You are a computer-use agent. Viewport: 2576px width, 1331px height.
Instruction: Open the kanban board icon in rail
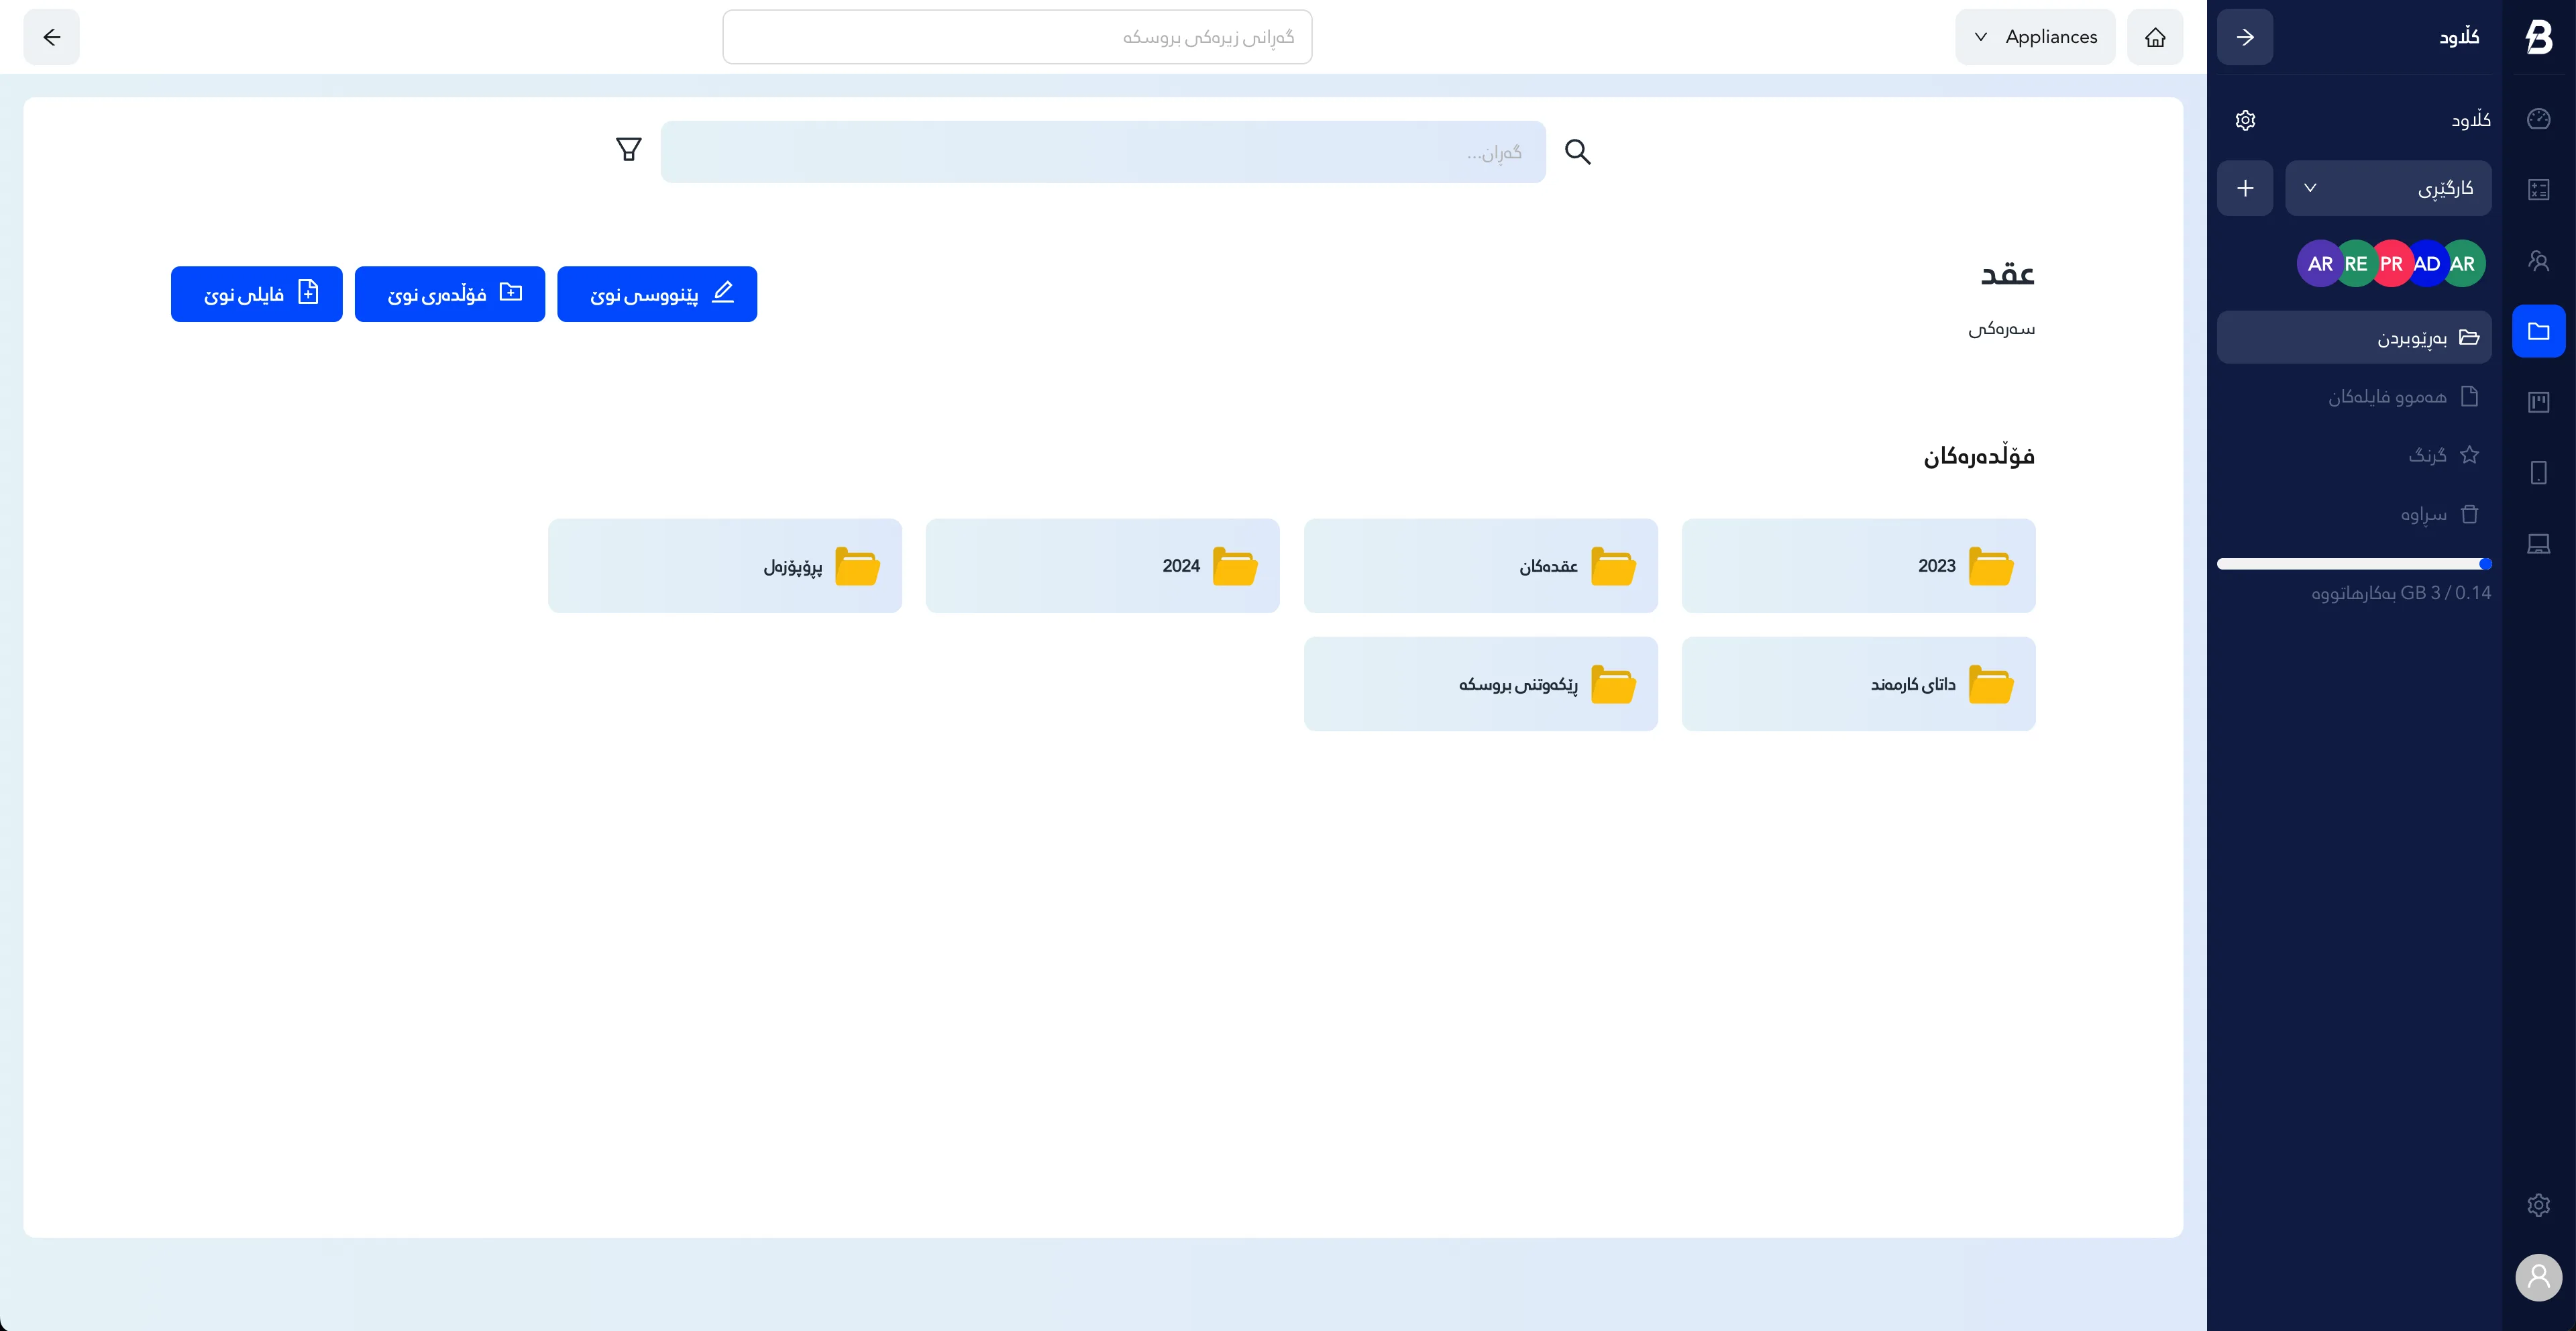coord(2538,402)
